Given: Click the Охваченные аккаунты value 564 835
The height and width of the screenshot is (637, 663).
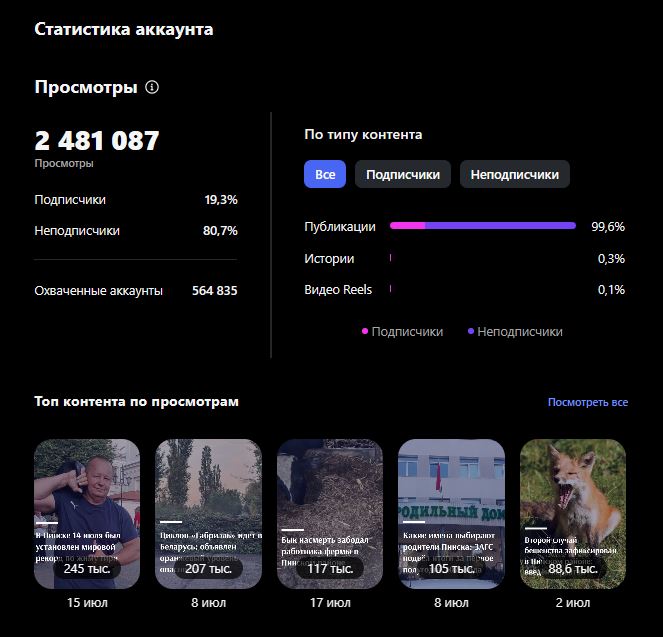Looking at the screenshot, I should (214, 290).
